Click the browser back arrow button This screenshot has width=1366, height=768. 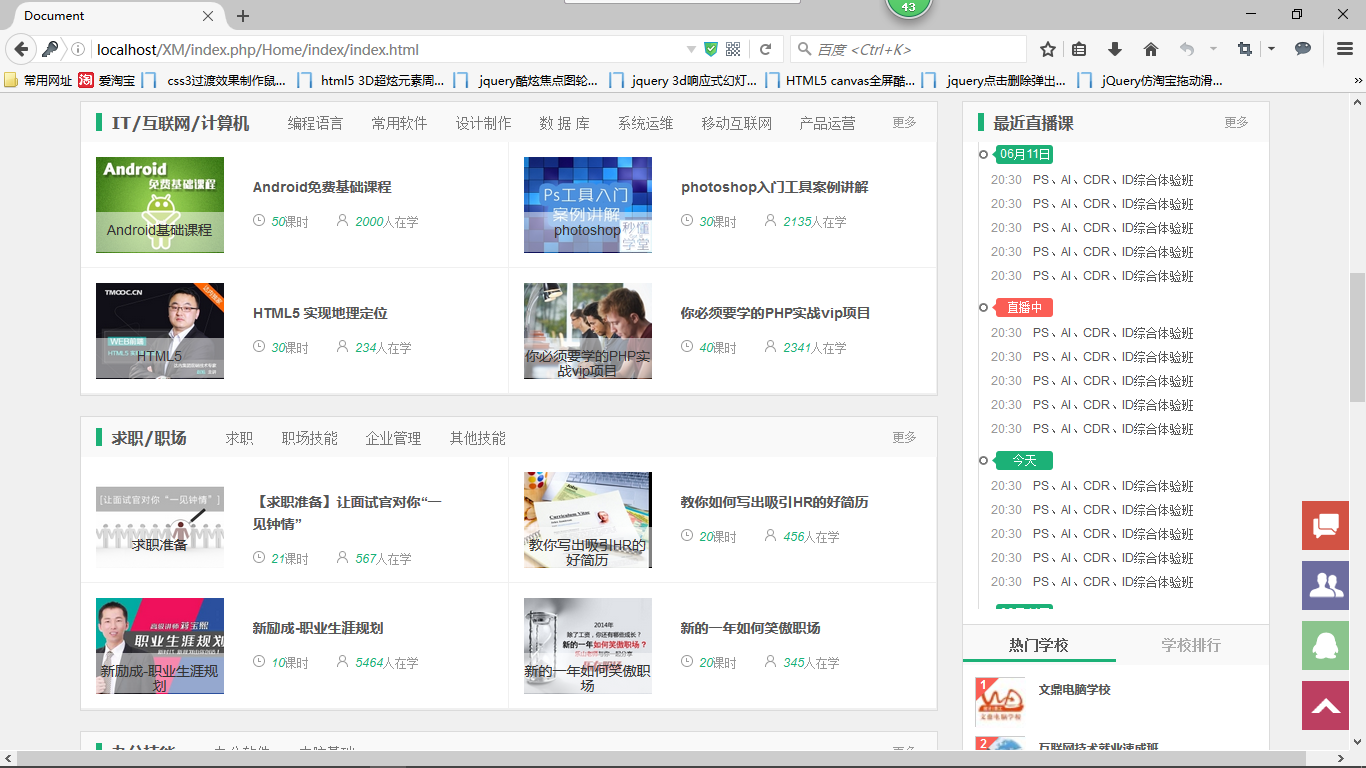(21, 49)
